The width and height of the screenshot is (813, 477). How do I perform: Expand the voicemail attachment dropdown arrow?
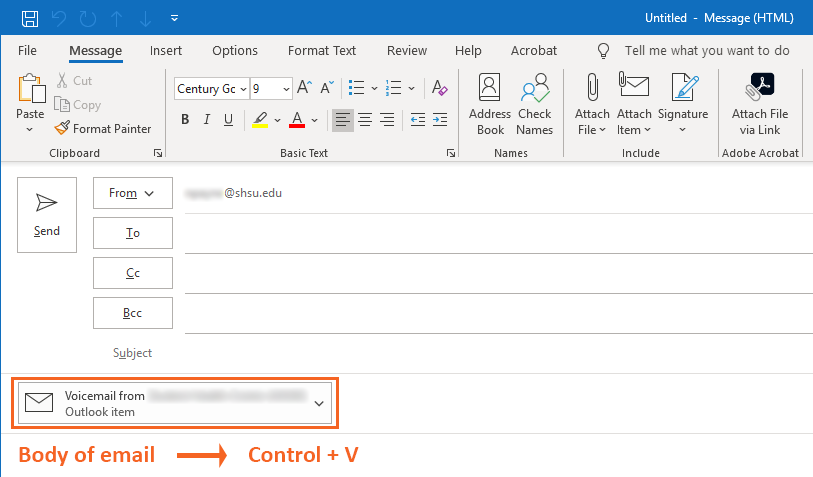pyautogui.click(x=319, y=403)
